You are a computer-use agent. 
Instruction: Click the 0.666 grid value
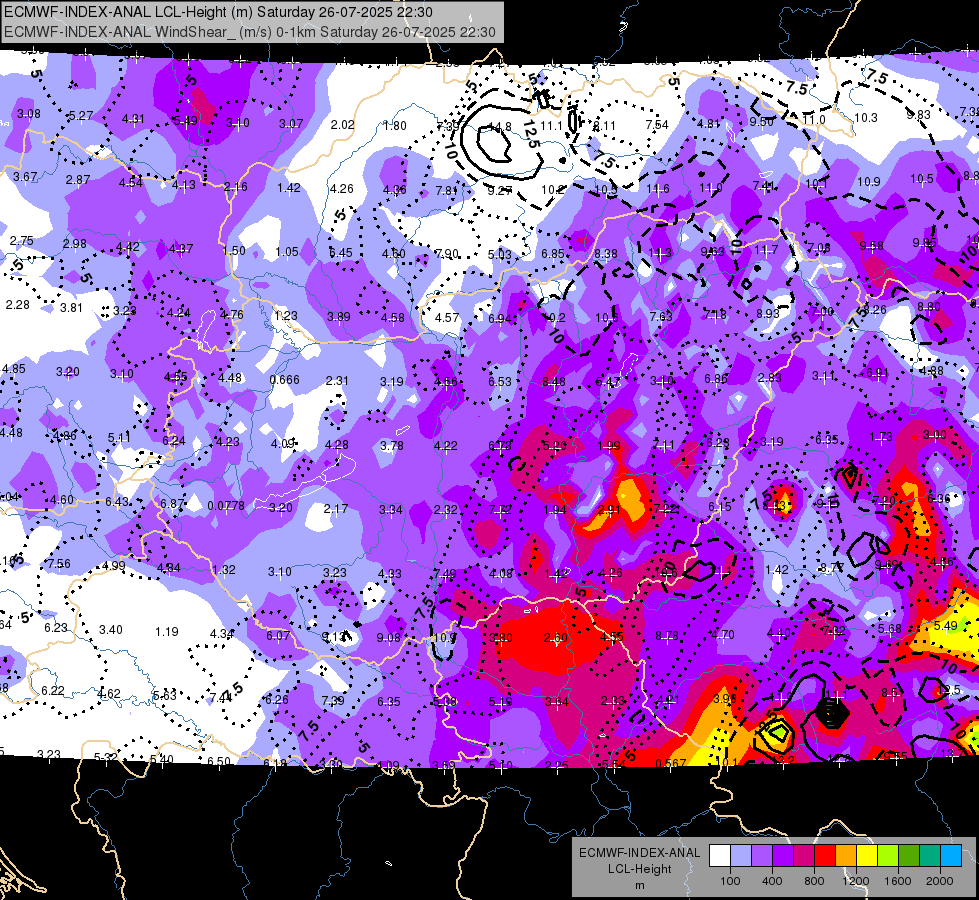pyautogui.click(x=284, y=380)
